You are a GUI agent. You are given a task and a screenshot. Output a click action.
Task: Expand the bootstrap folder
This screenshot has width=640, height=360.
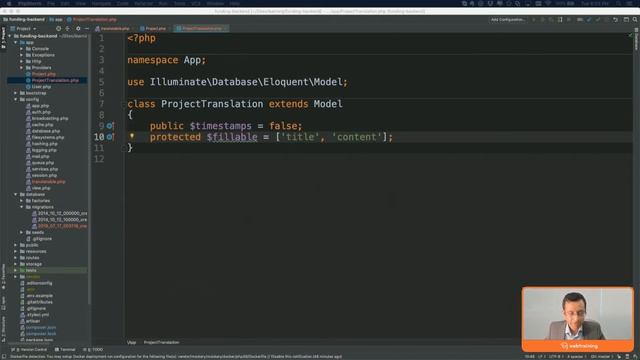tap(16, 93)
